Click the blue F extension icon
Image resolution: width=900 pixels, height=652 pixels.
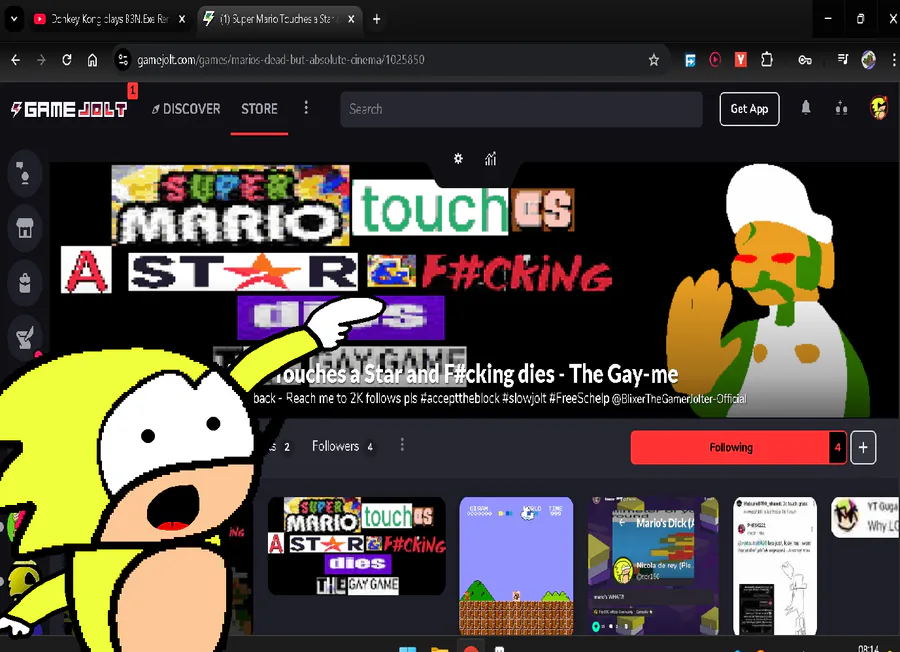point(690,60)
